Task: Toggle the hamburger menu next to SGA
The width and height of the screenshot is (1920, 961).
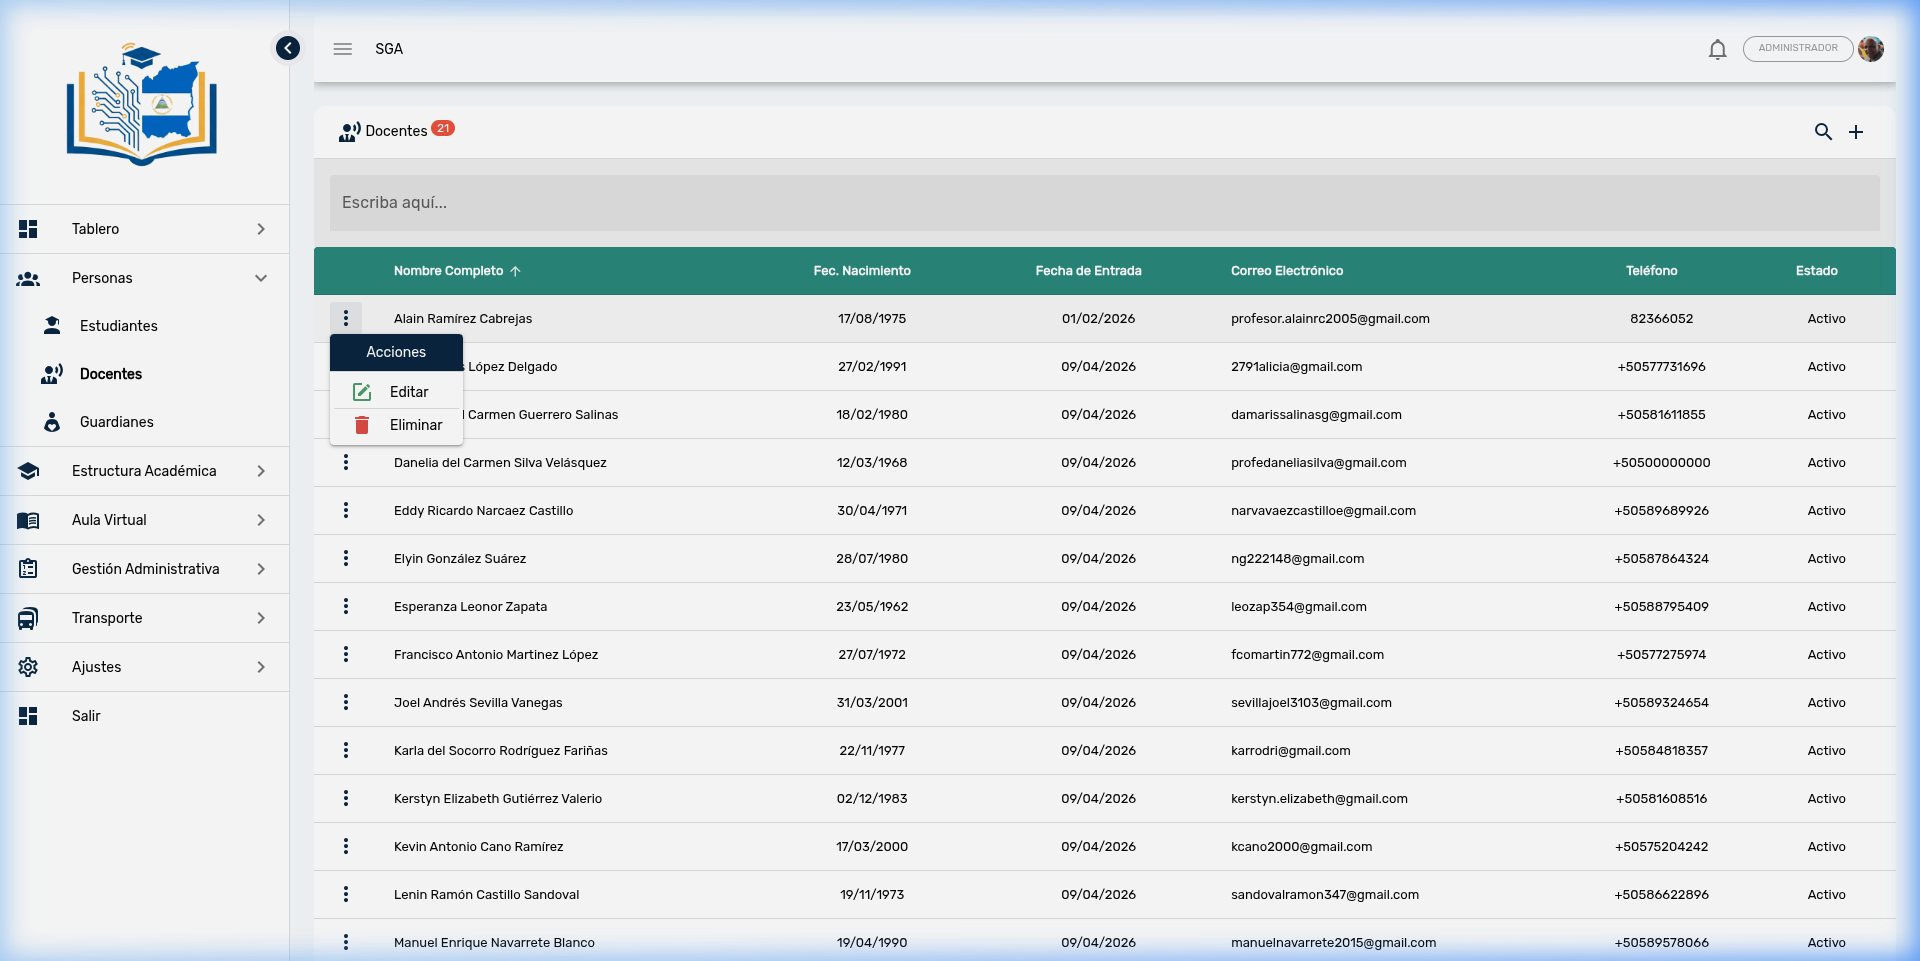Action: pos(343,49)
